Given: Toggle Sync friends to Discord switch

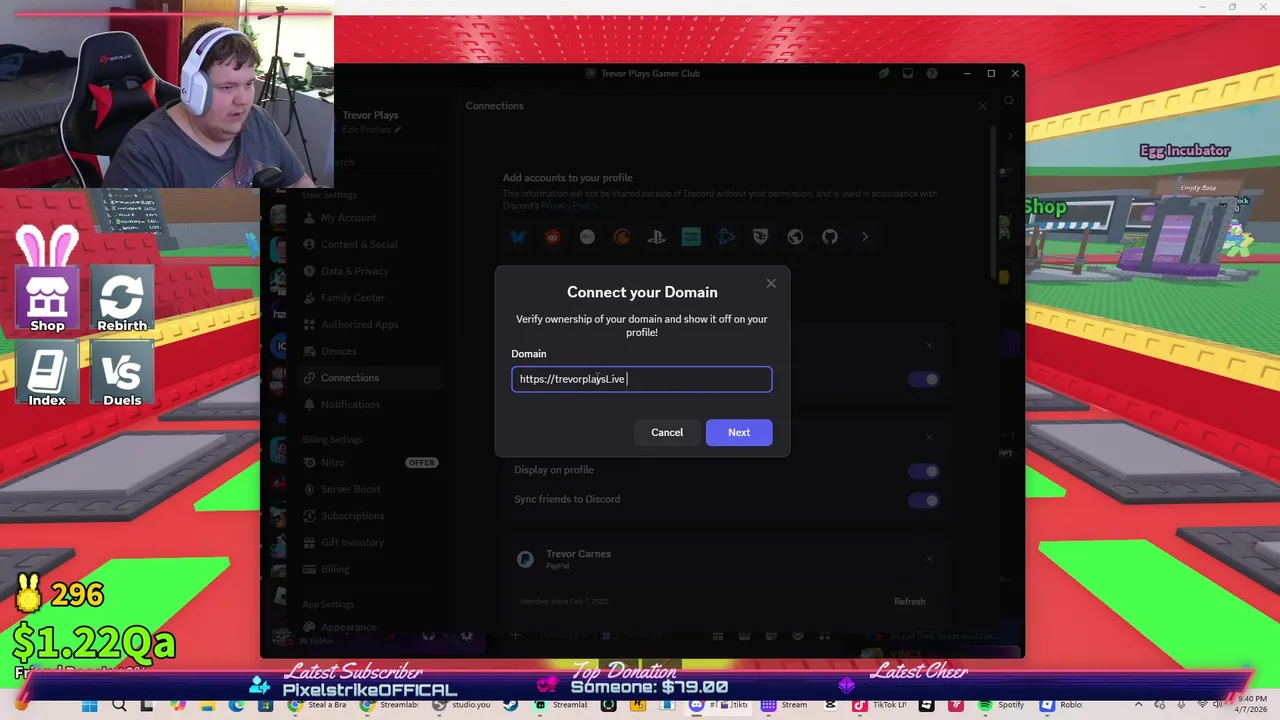Looking at the screenshot, I should click(x=925, y=500).
